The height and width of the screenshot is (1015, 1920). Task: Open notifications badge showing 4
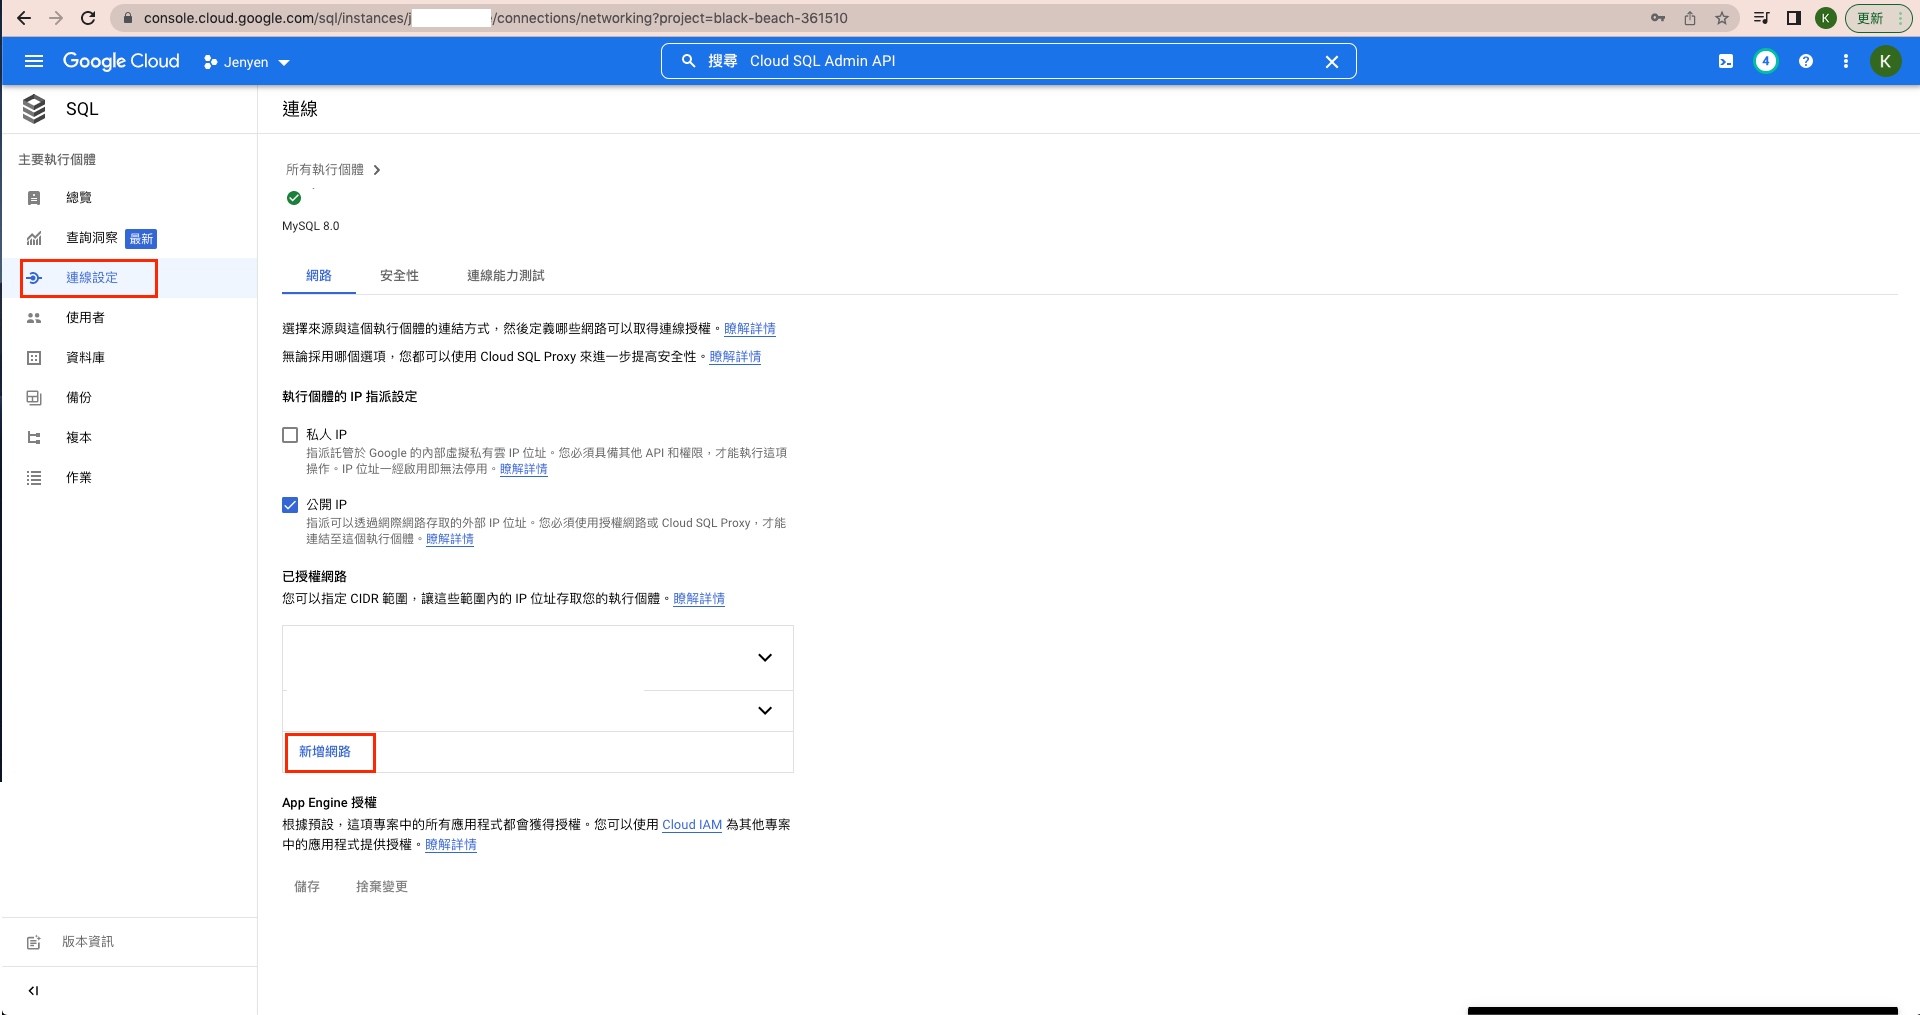pyautogui.click(x=1766, y=61)
